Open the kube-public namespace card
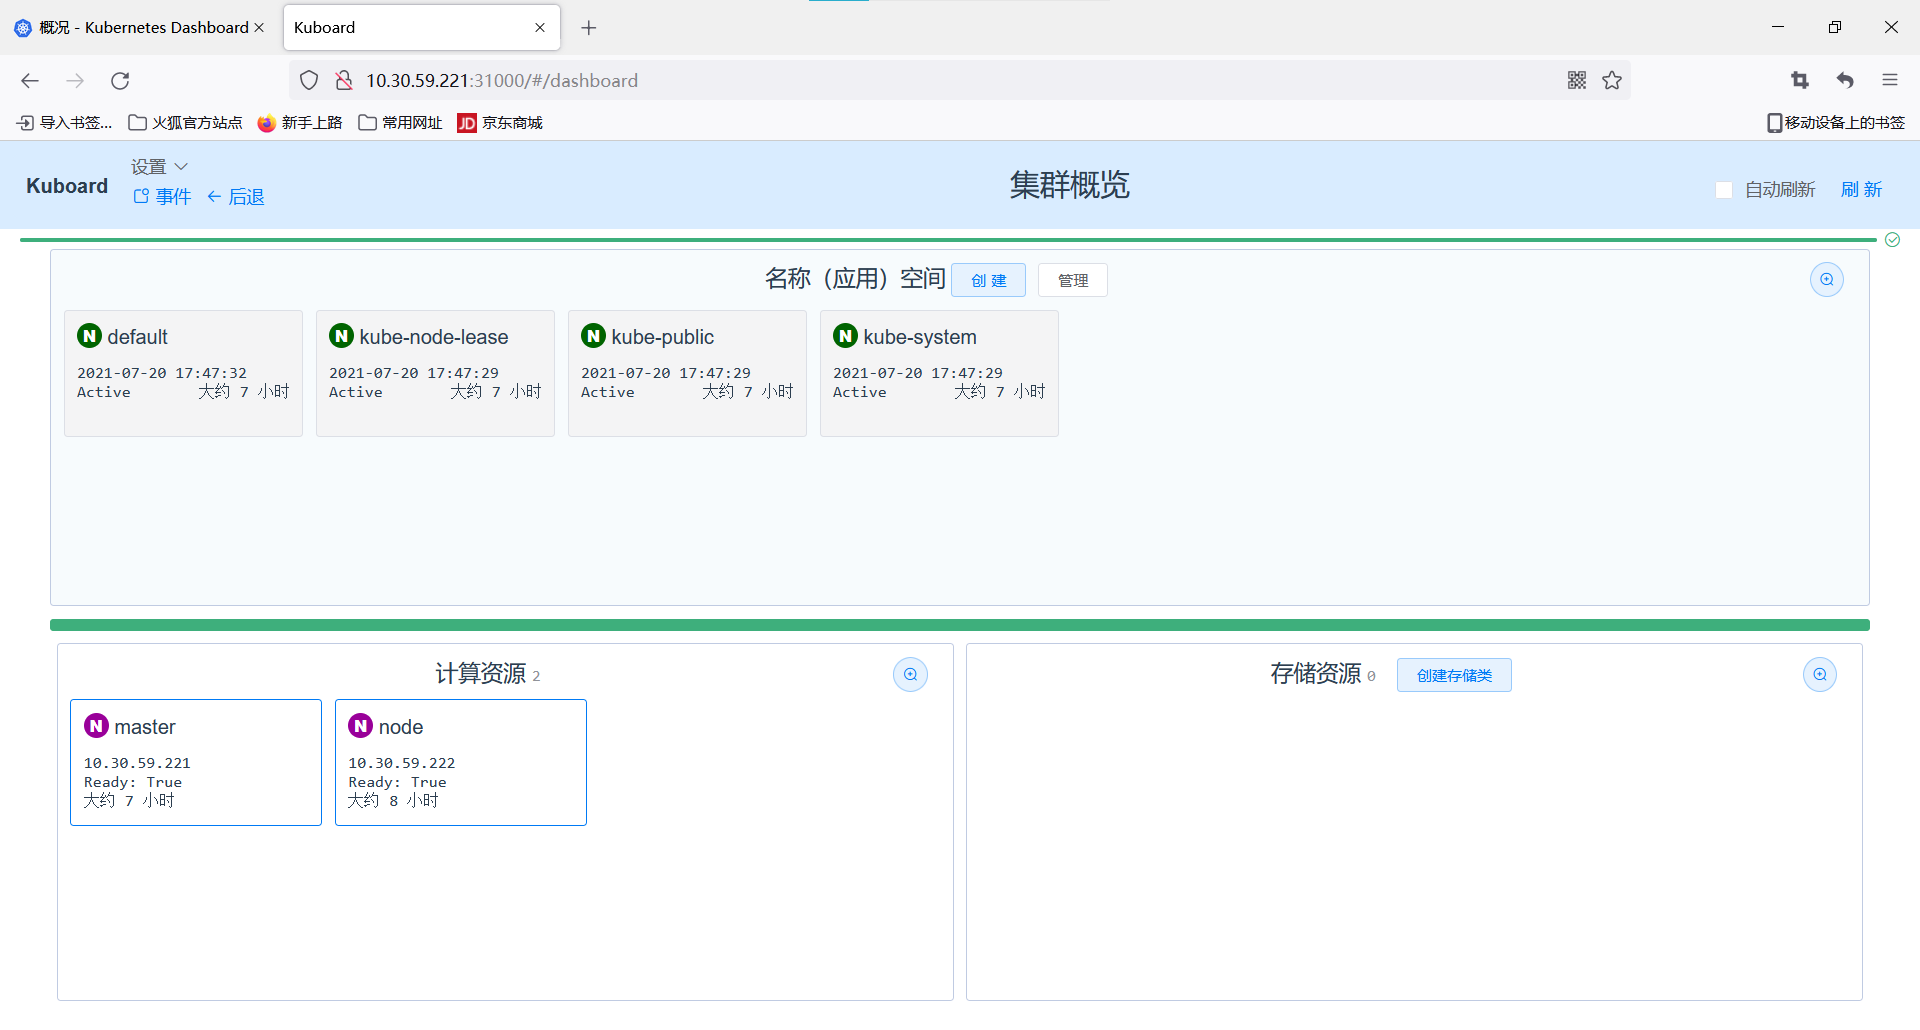1920x1030 pixels. pos(687,373)
